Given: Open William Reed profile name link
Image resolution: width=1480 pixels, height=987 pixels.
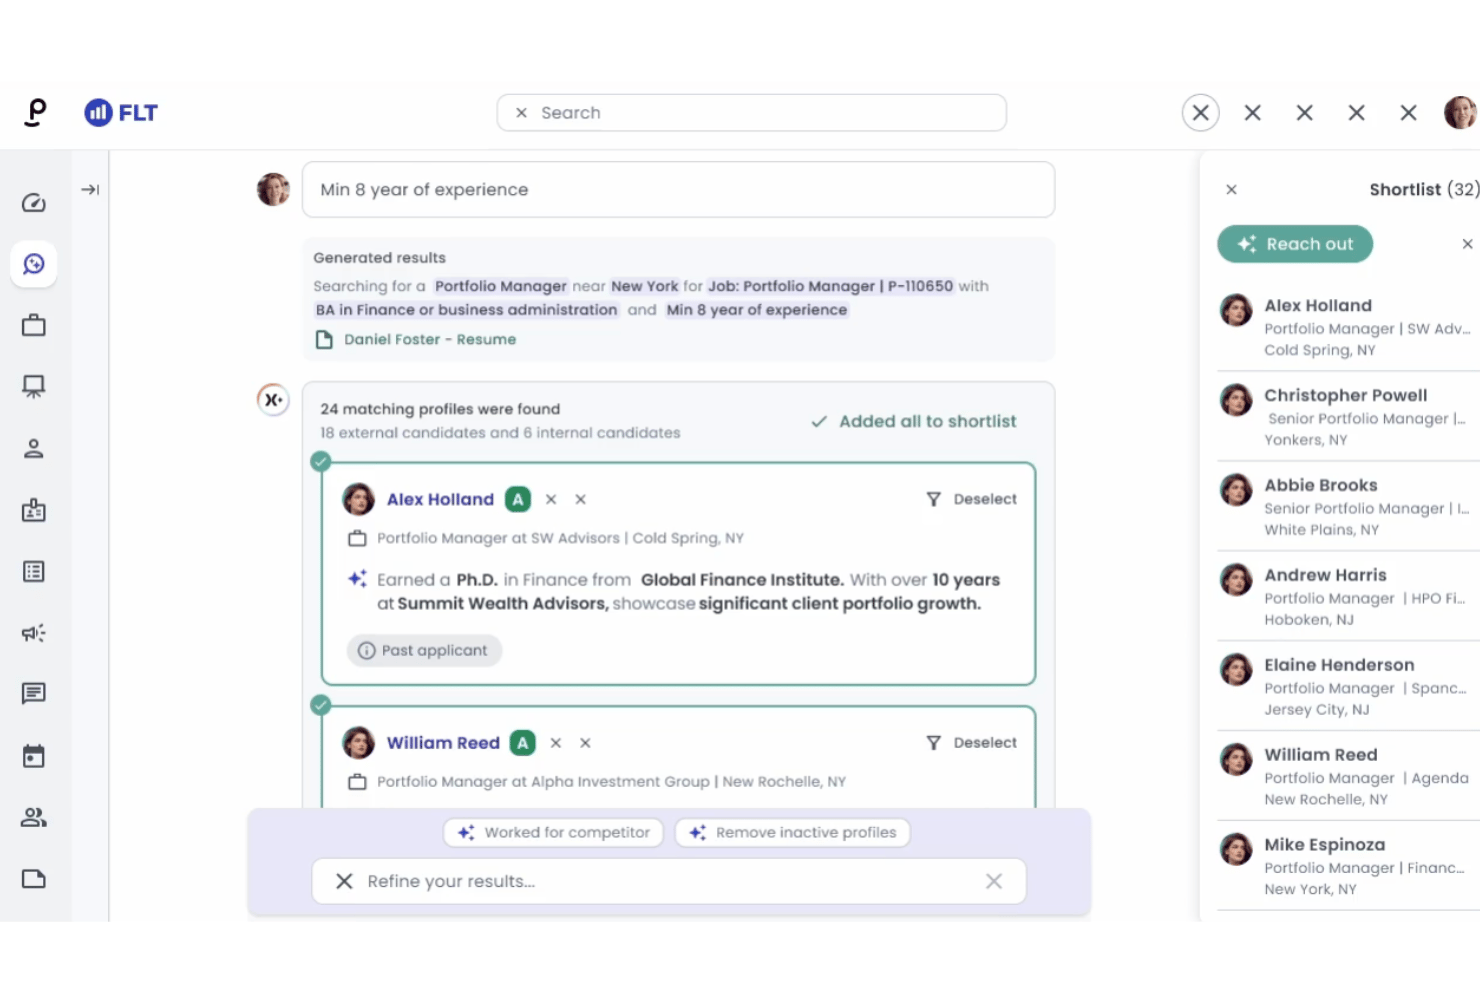Looking at the screenshot, I should pyautogui.click(x=443, y=743).
